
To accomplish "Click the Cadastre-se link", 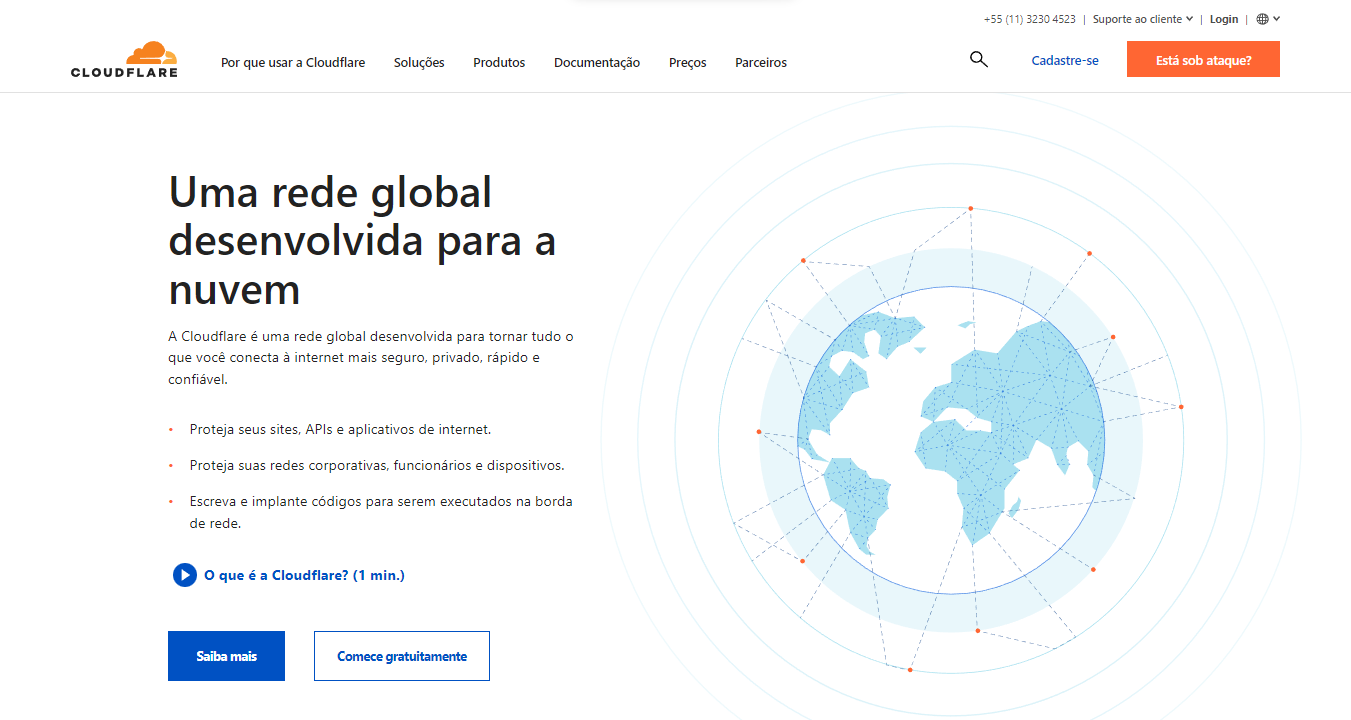I will [1064, 60].
